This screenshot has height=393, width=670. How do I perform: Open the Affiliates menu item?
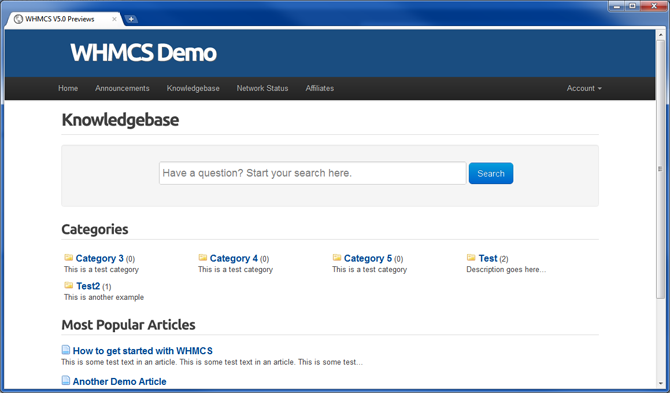(x=320, y=88)
